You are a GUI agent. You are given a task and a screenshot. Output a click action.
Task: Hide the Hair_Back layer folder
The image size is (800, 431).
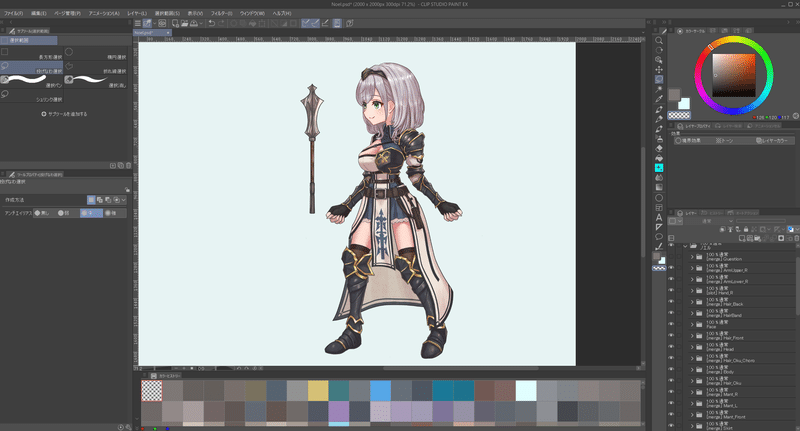pyautogui.click(x=671, y=302)
